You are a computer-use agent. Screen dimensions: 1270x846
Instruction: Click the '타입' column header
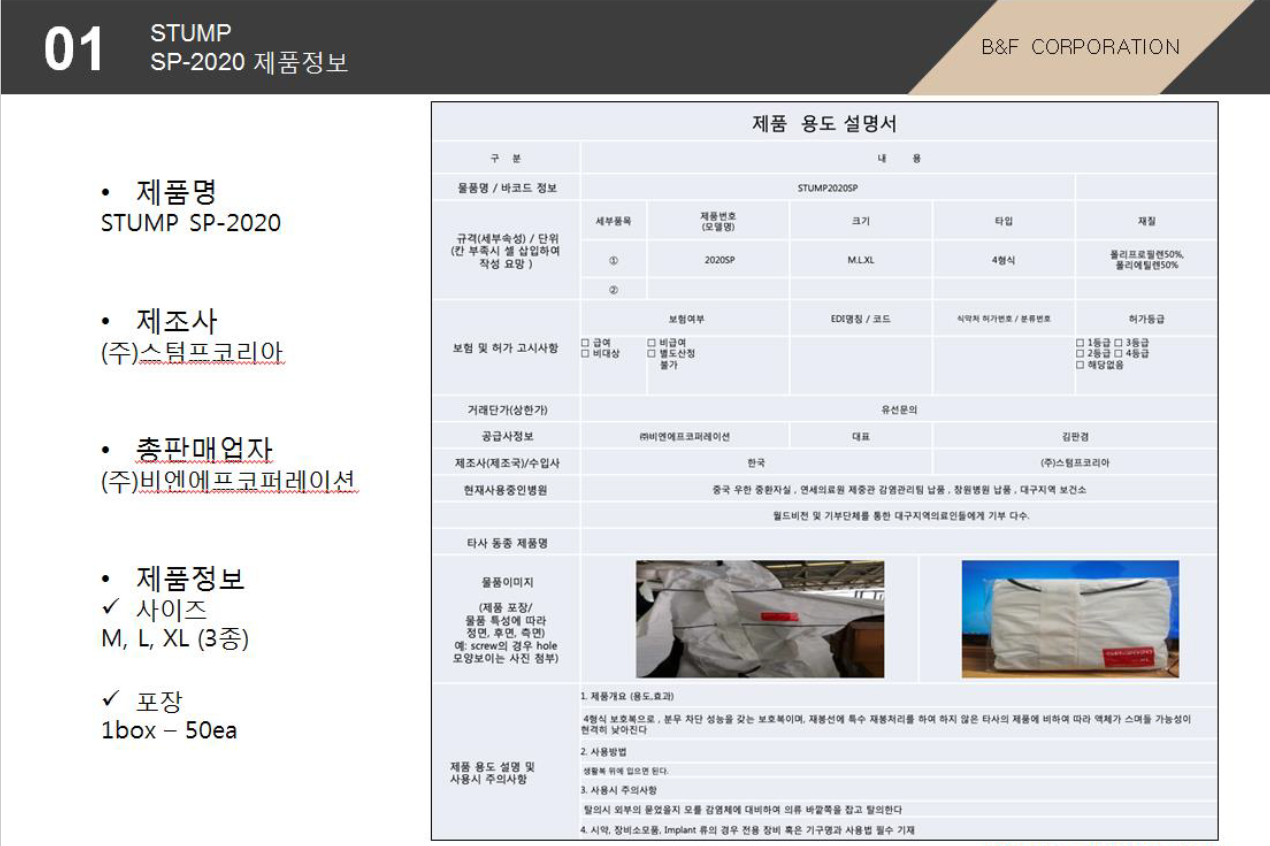tap(1004, 220)
